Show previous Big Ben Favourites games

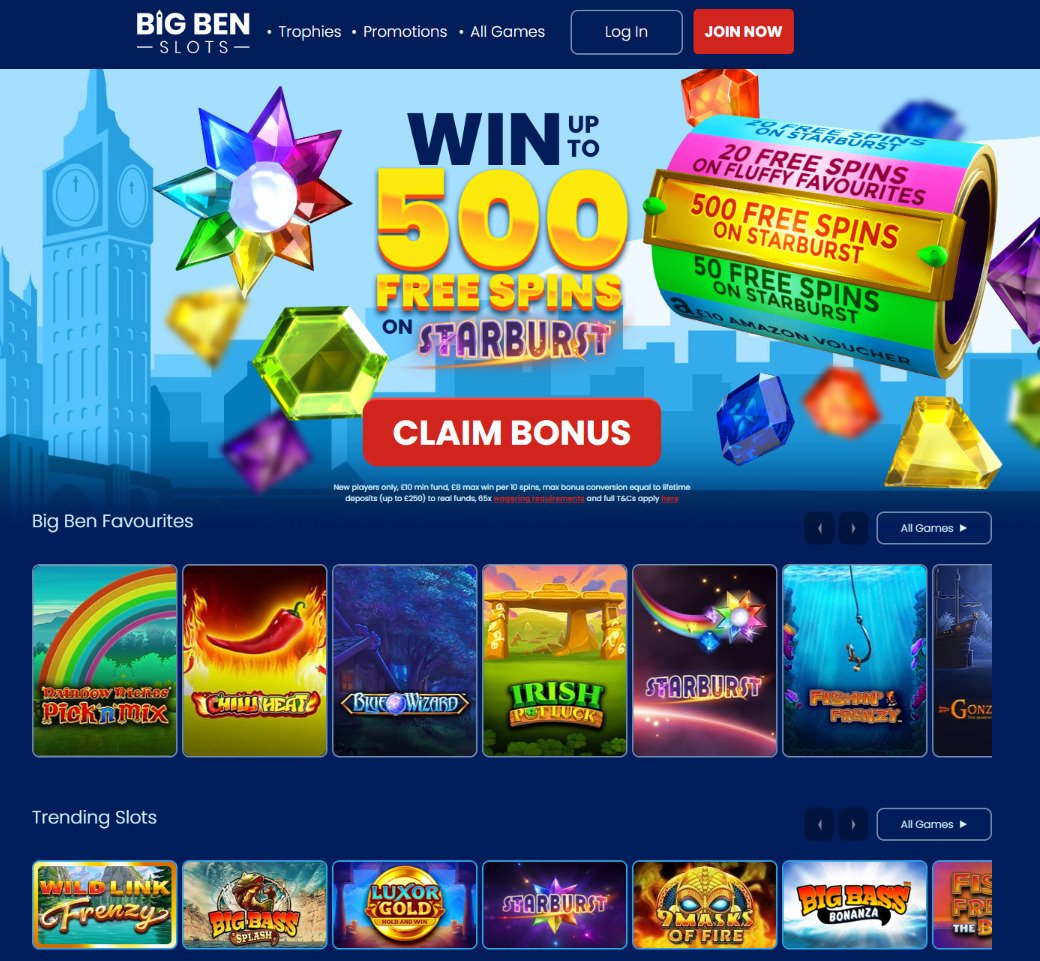(820, 528)
